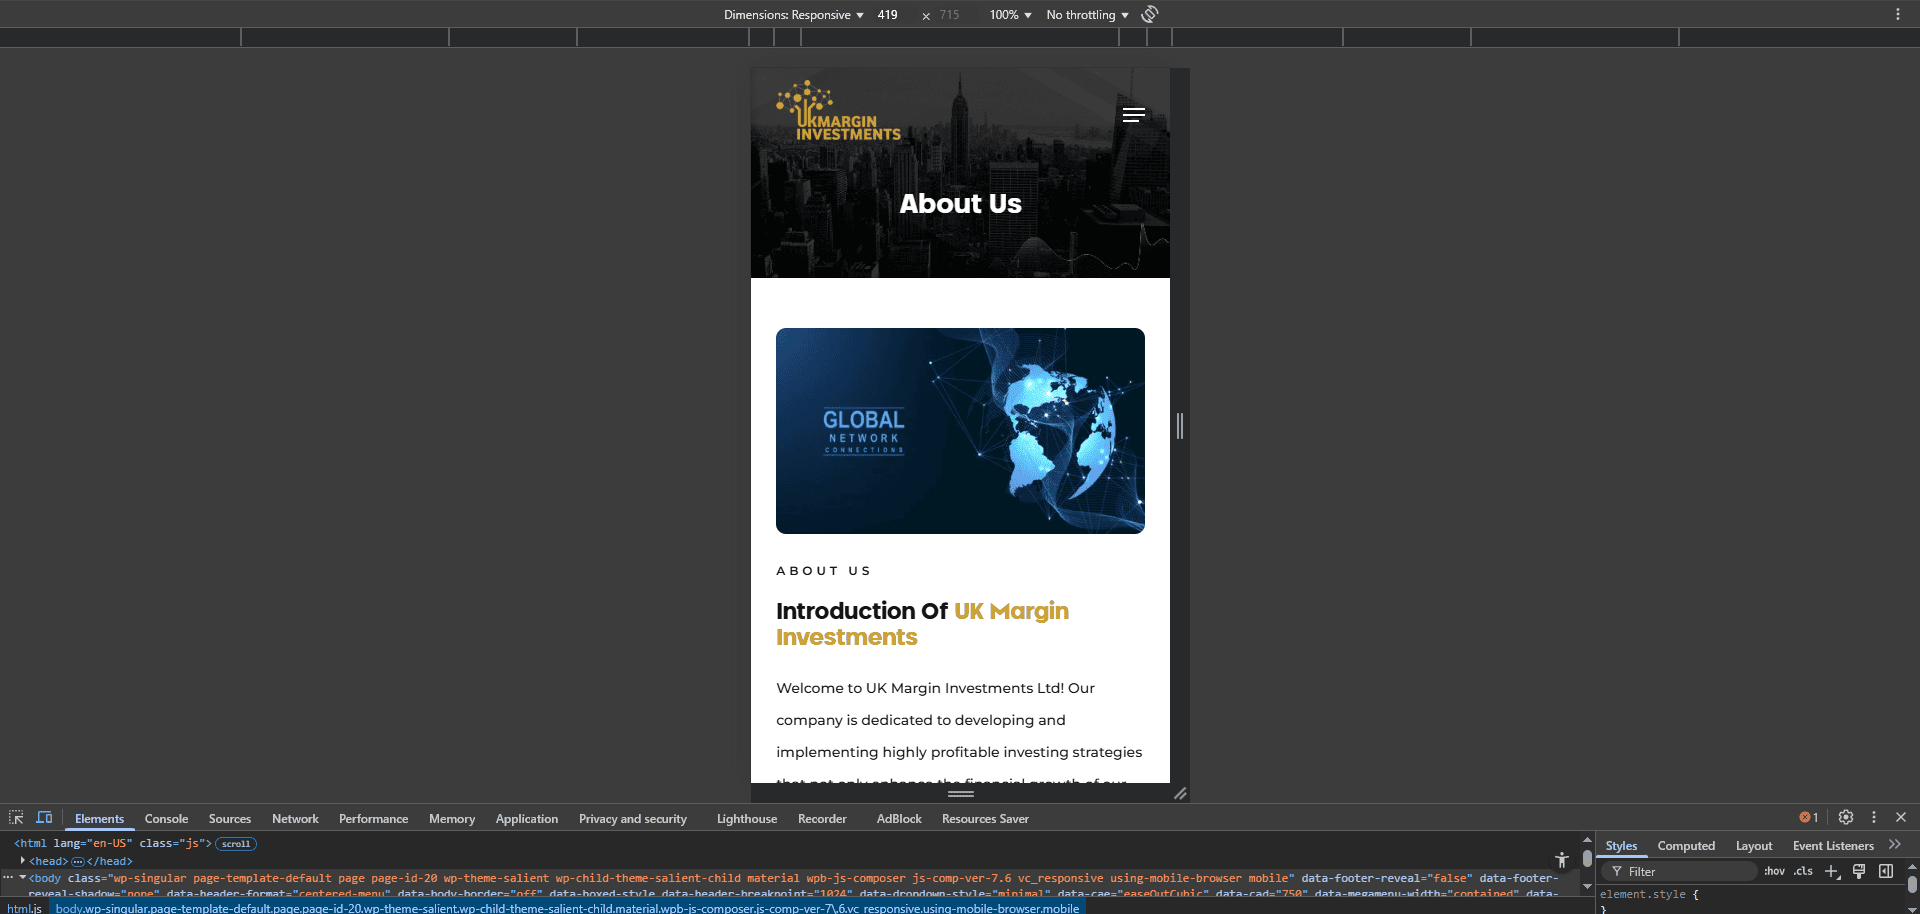Toggle the .cls classes button
This screenshot has height=914, width=1920.
1803,871
